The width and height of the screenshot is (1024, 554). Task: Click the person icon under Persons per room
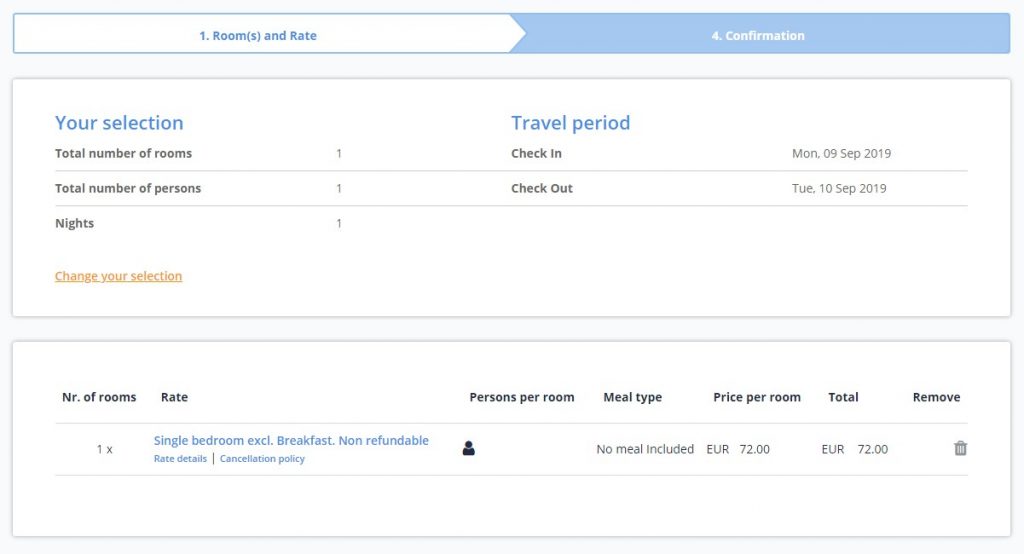[468, 448]
